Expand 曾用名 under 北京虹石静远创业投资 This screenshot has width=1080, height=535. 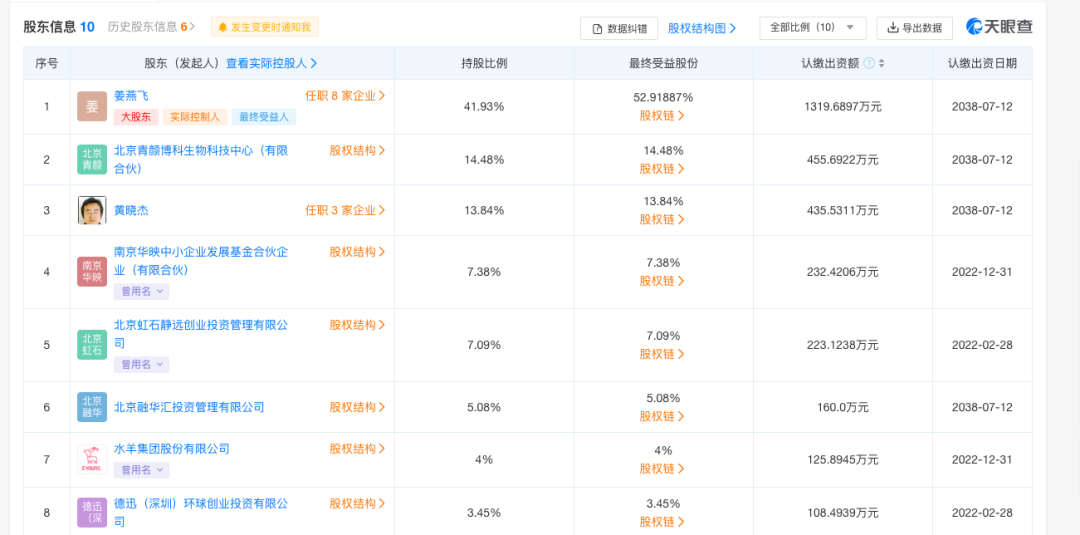tap(141, 365)
